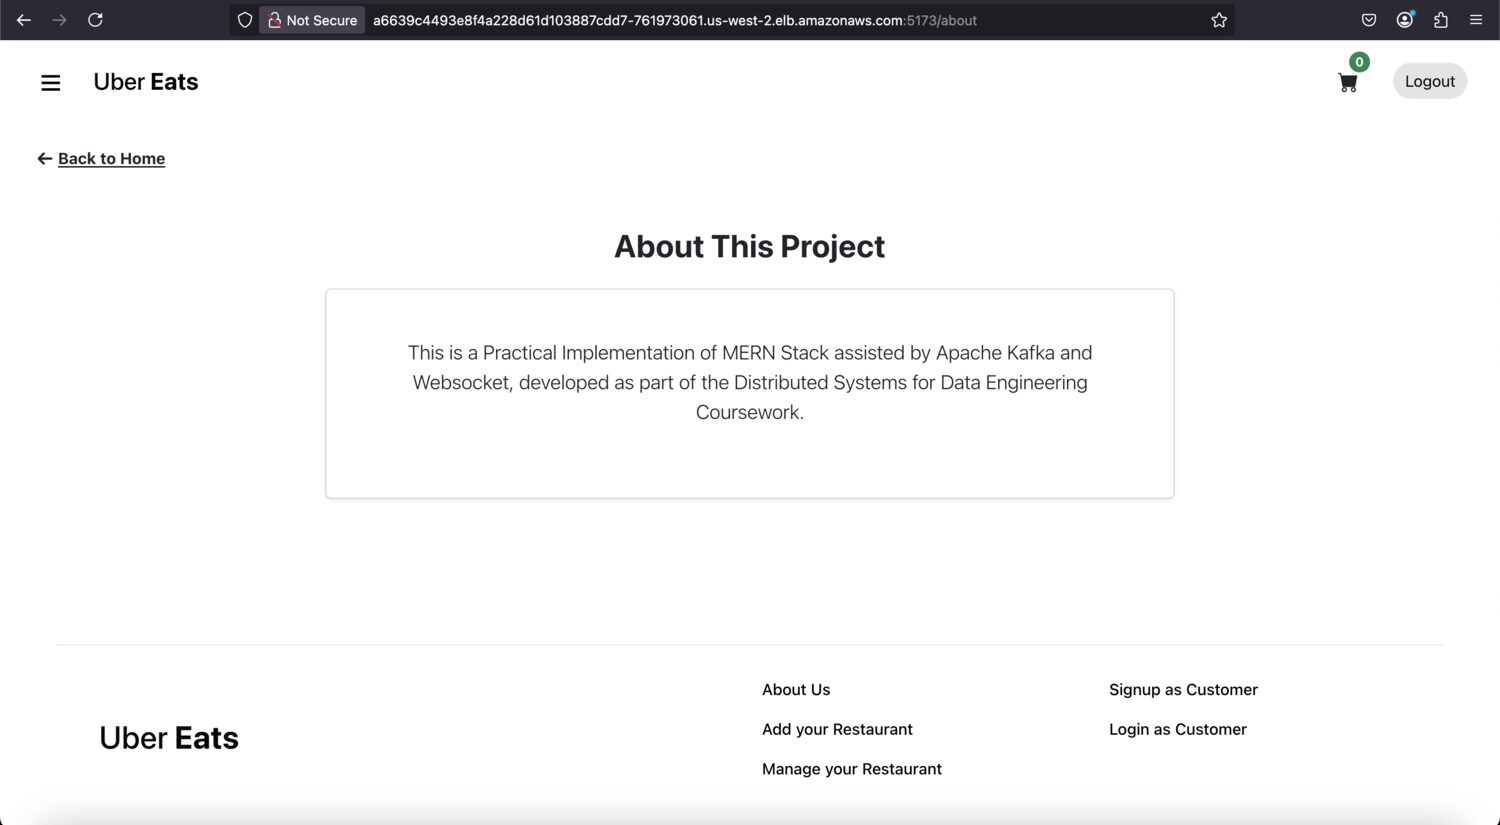Click the About This Project heading

750,247
